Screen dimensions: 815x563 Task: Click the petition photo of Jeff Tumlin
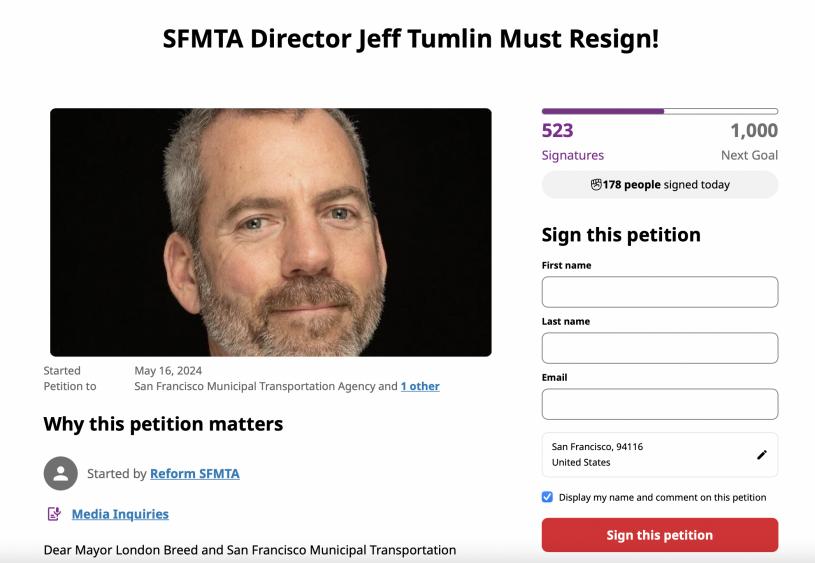click(270, 232)
